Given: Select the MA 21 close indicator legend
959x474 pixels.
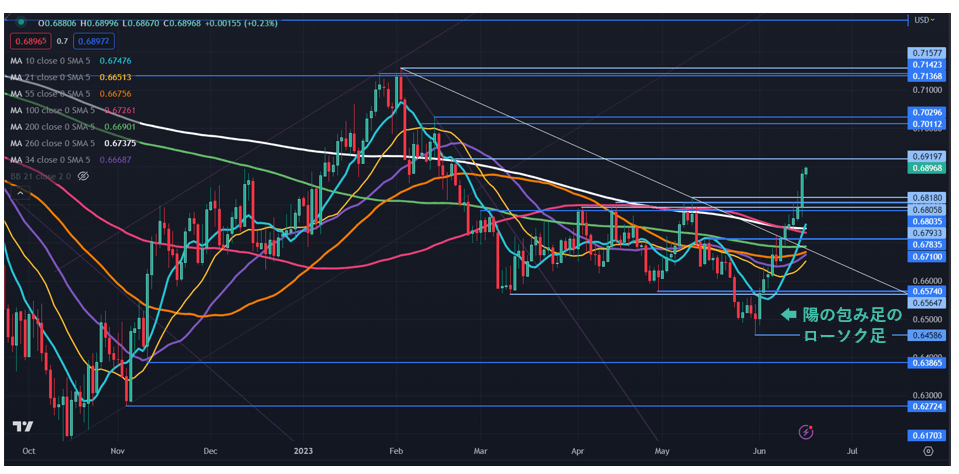Looking at the screenshot, I should [x=71, y=77].
